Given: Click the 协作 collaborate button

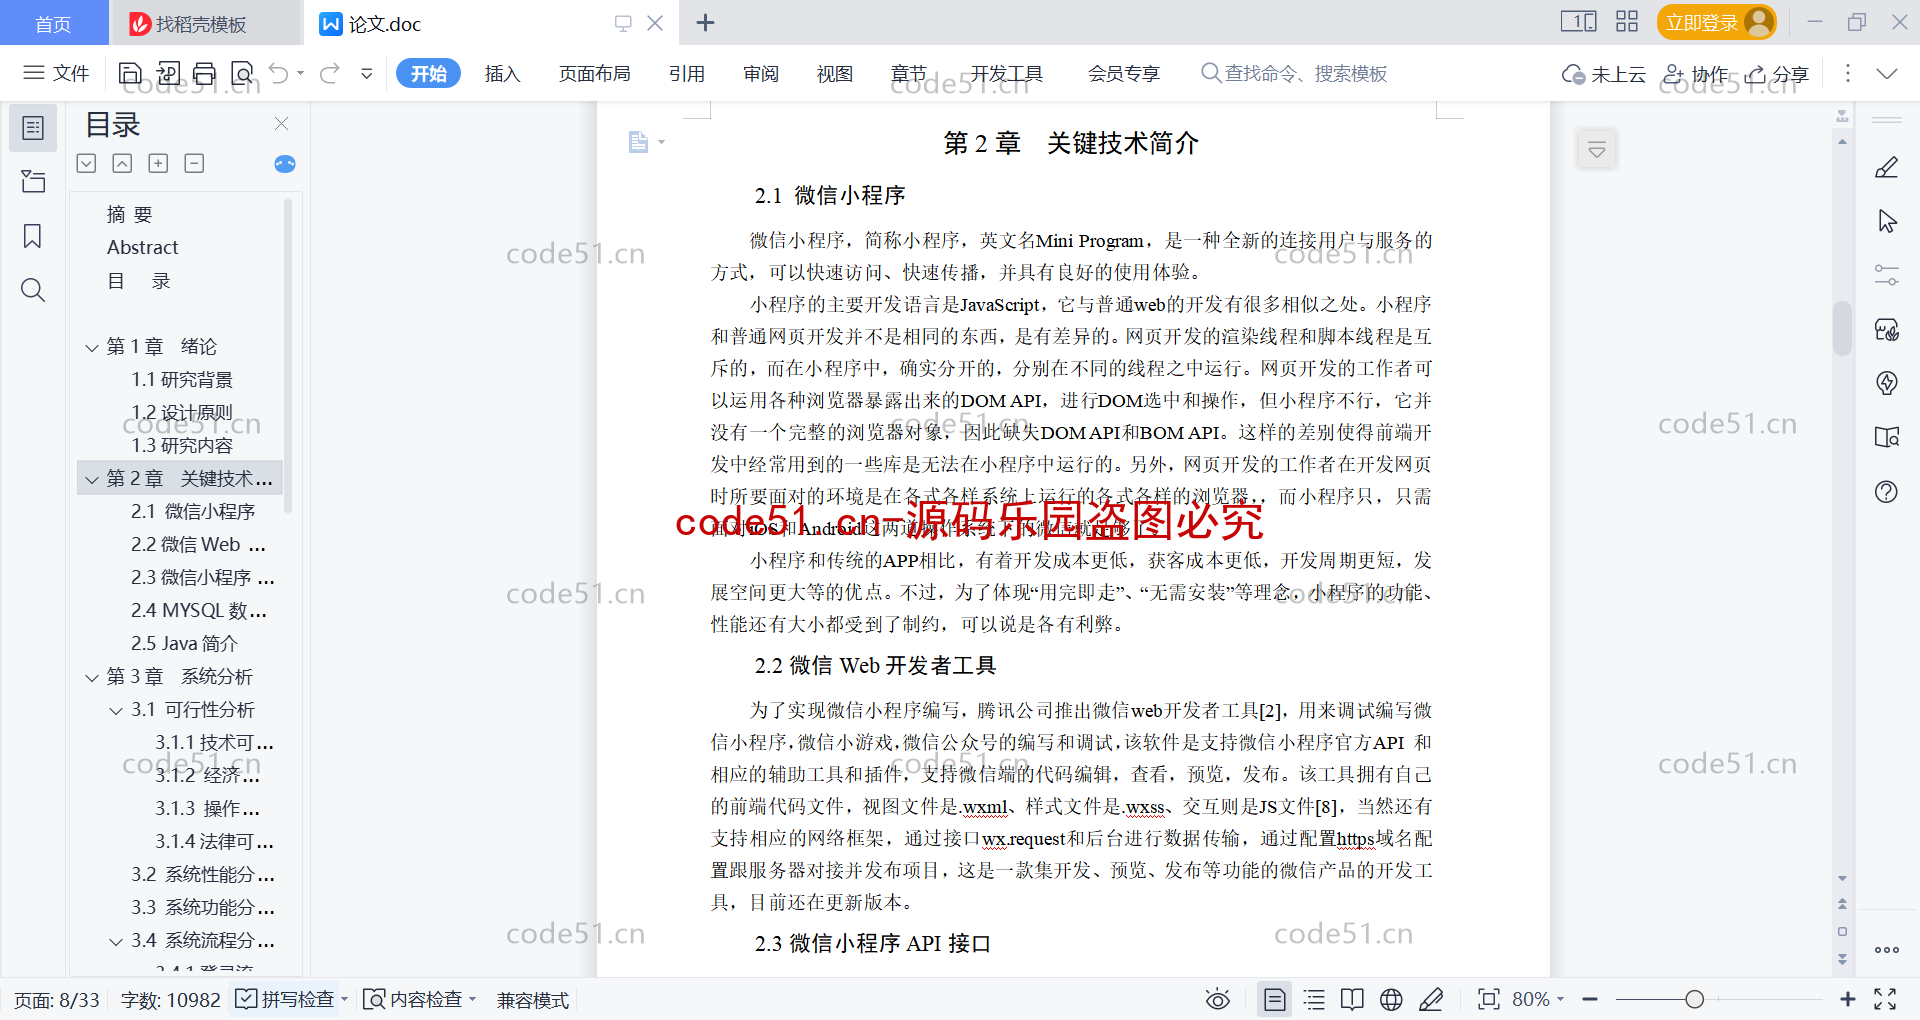Looking at the screenshot, I should [1695, 73].
